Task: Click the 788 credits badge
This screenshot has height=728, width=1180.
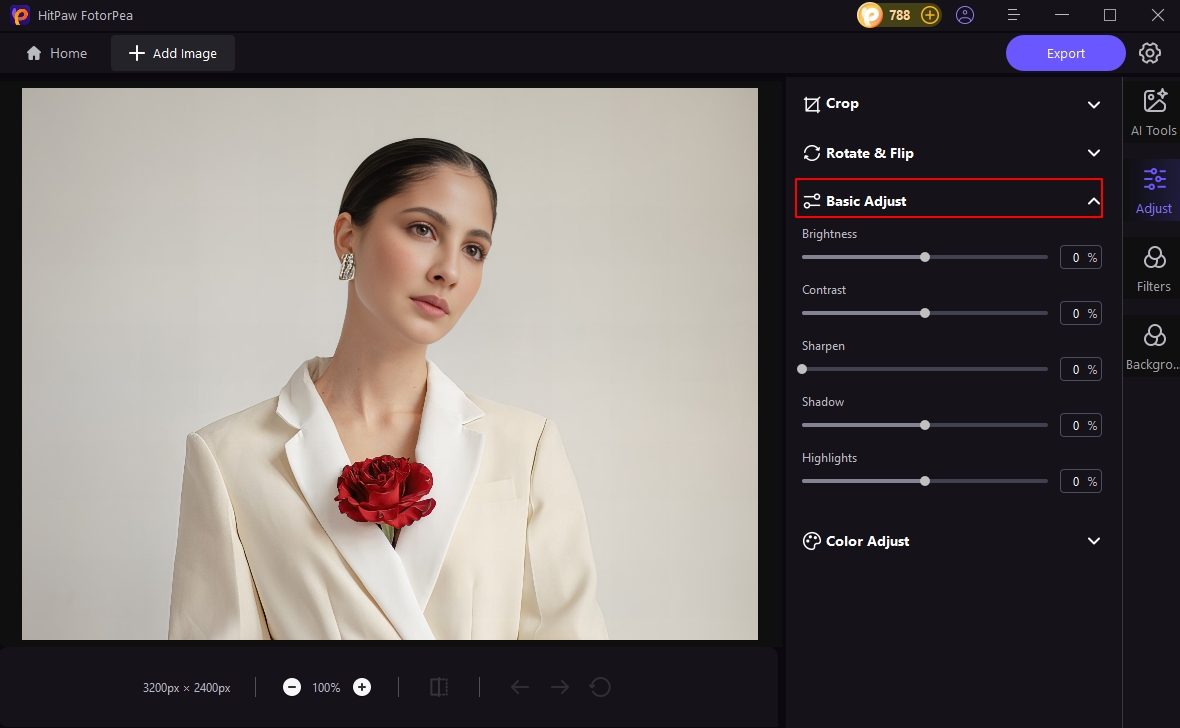Action: coord(898,15)
